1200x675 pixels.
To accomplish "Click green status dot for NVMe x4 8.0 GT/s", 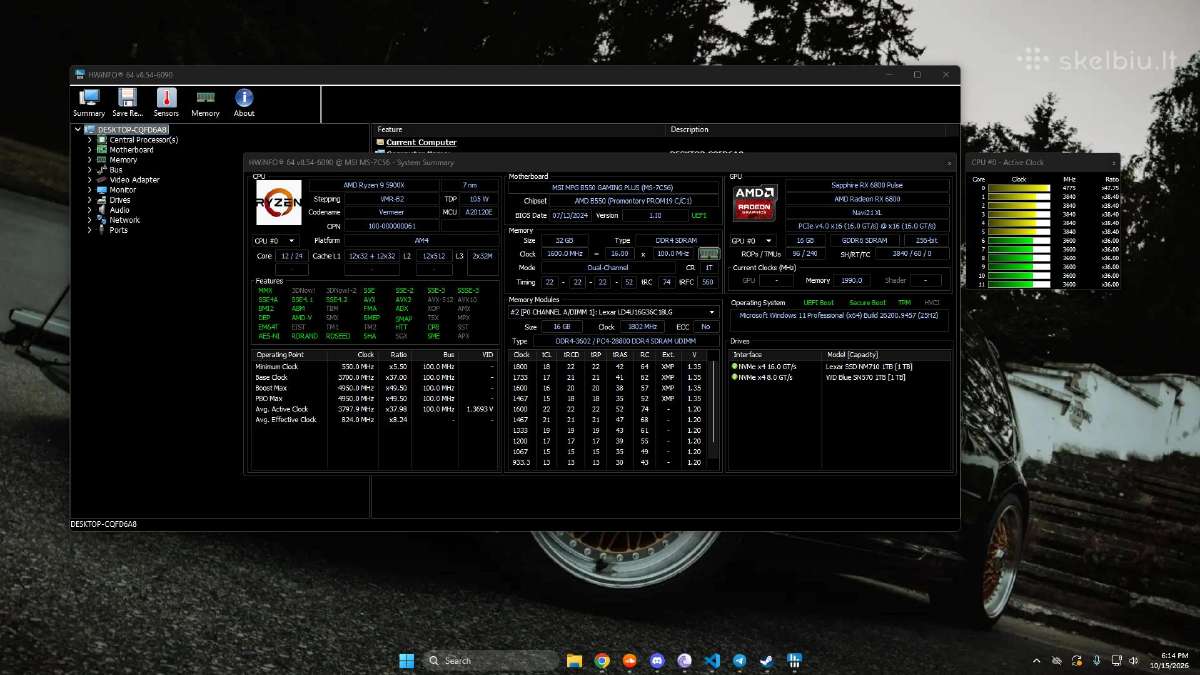I will (735, 377).
